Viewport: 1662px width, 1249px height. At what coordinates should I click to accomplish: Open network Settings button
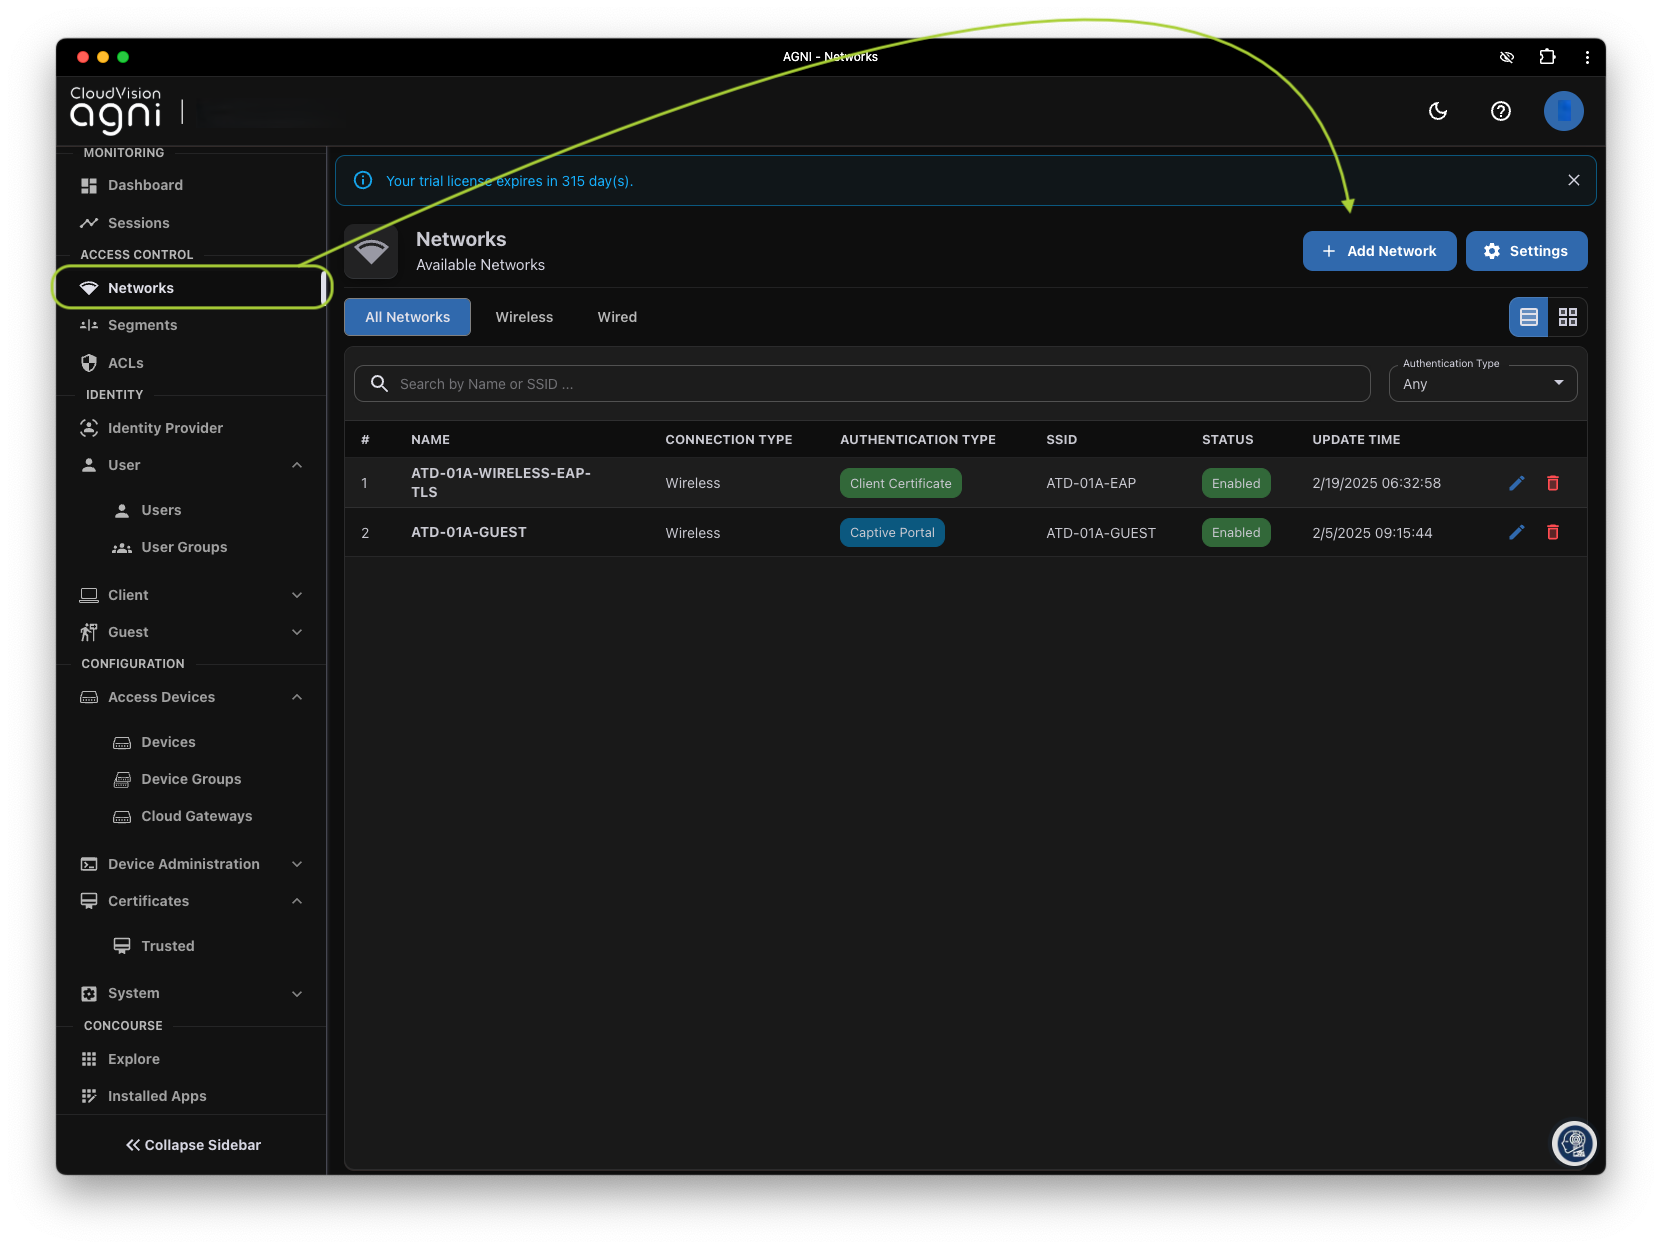pyautogui.click(x=1526, y=251)
